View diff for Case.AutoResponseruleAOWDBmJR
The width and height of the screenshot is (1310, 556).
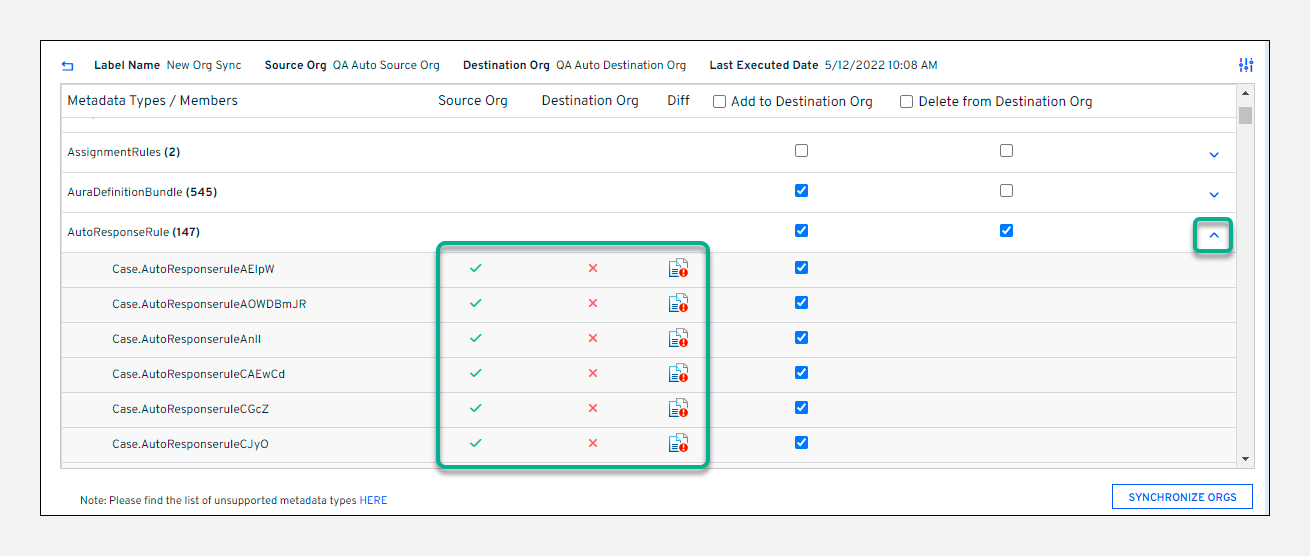pyautogui.click(x=678, y=303)
